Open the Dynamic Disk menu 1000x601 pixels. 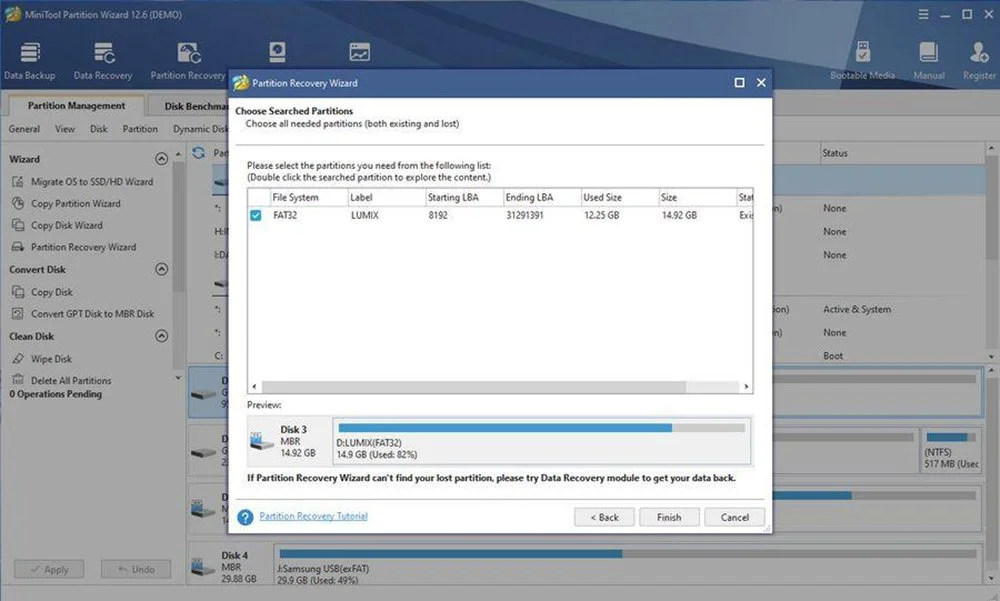200,129
